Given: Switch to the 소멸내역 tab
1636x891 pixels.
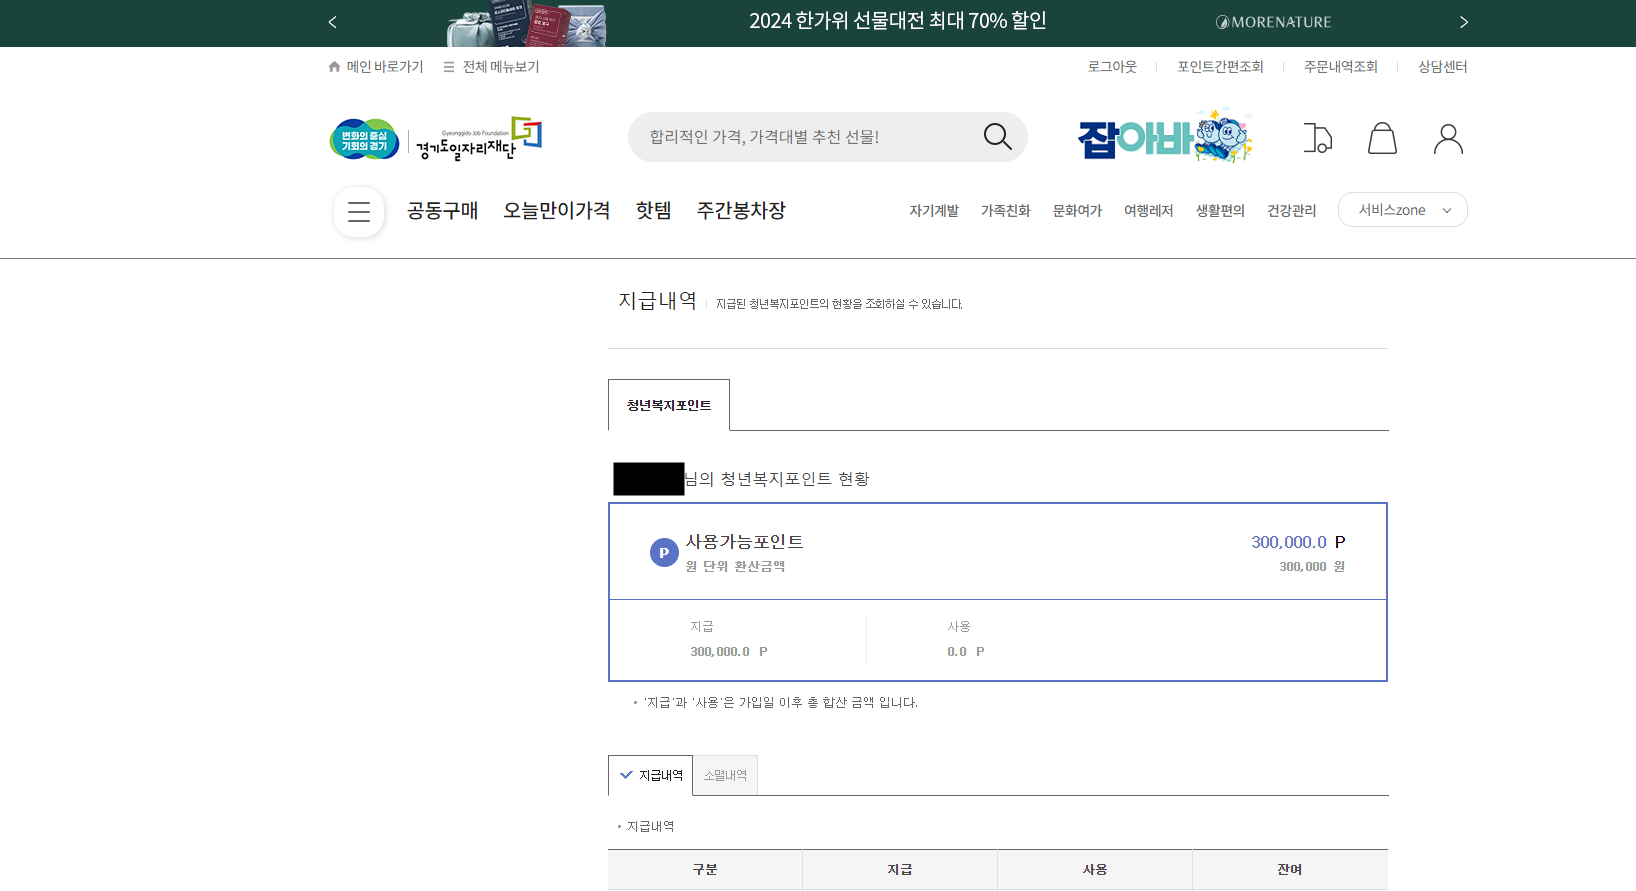Looking at the screenshot, I should click(725, 775).
